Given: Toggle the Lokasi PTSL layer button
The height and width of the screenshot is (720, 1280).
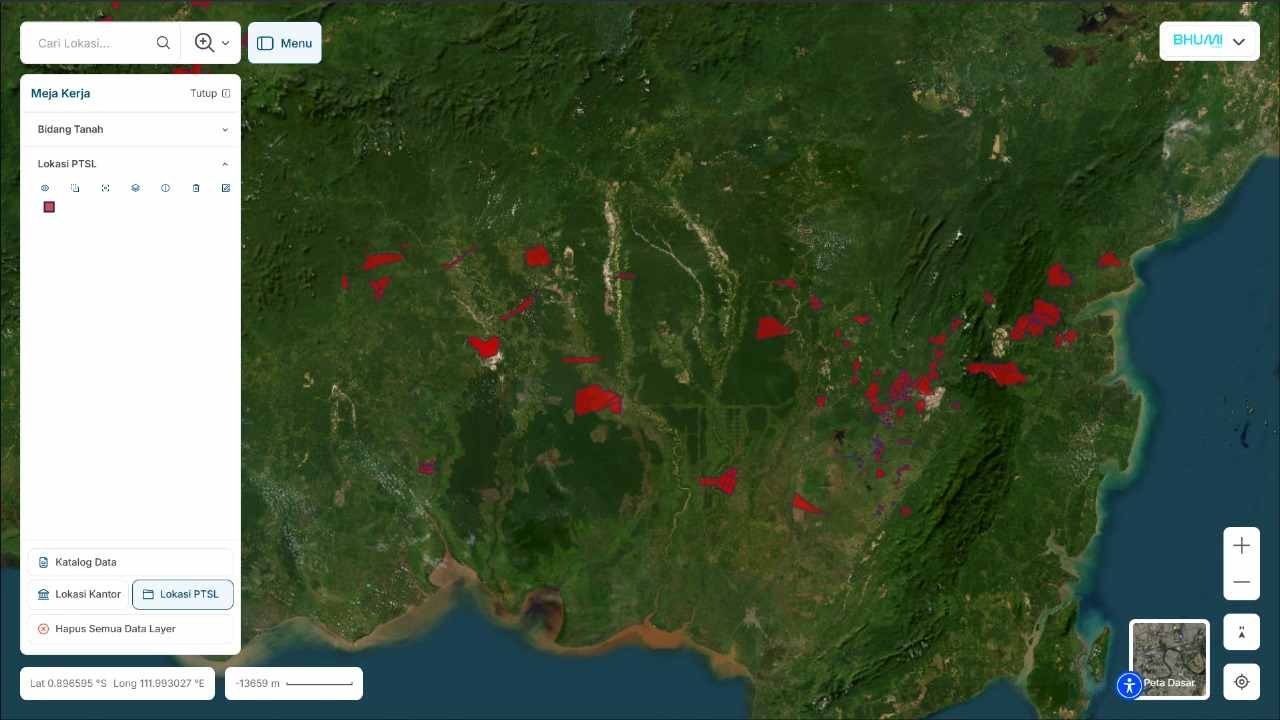Looking at the screenshot, I should [x=183, y=594].
